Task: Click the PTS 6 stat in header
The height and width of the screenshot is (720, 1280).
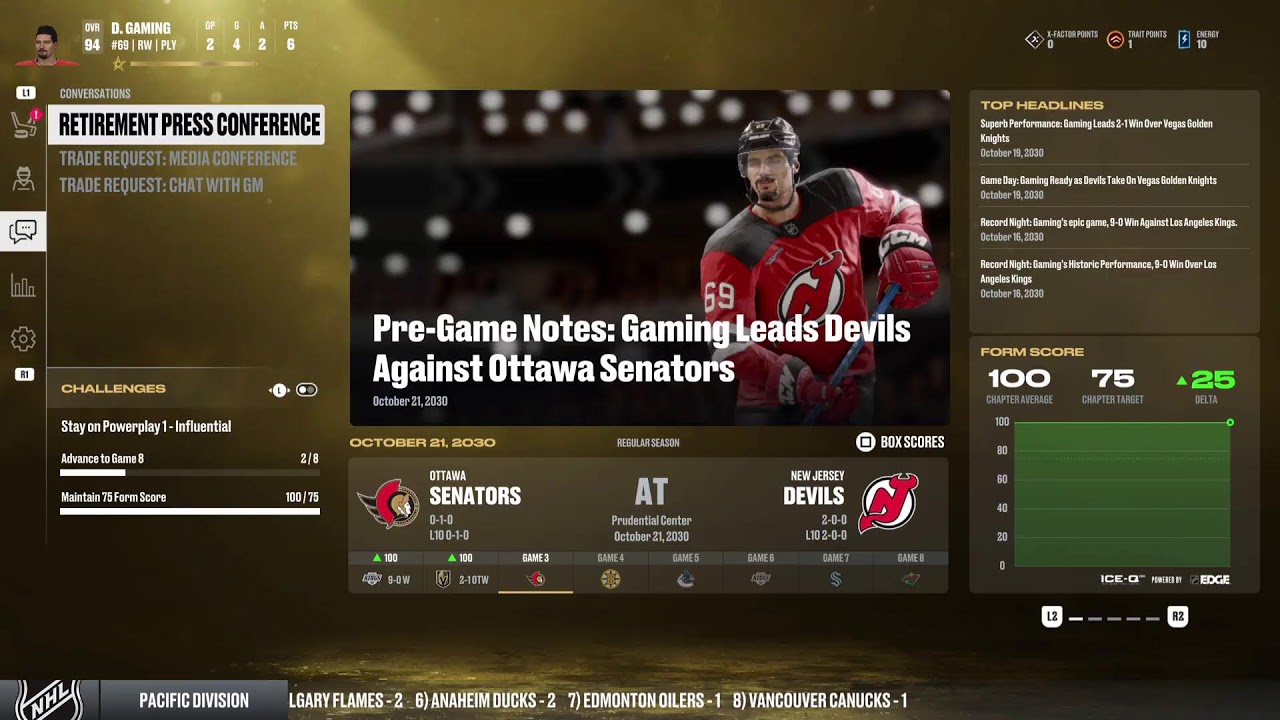Action: [x=290, y=37]
